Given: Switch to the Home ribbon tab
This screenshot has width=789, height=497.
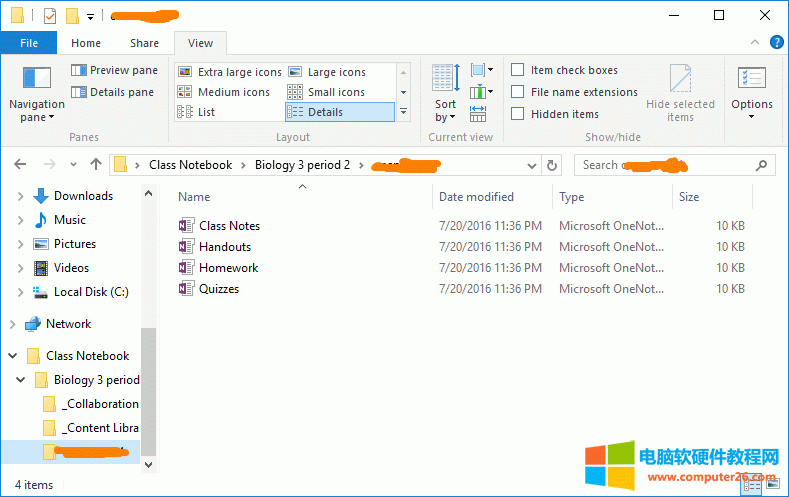Looking at the screenshot, I should click(x=86, y=43).
